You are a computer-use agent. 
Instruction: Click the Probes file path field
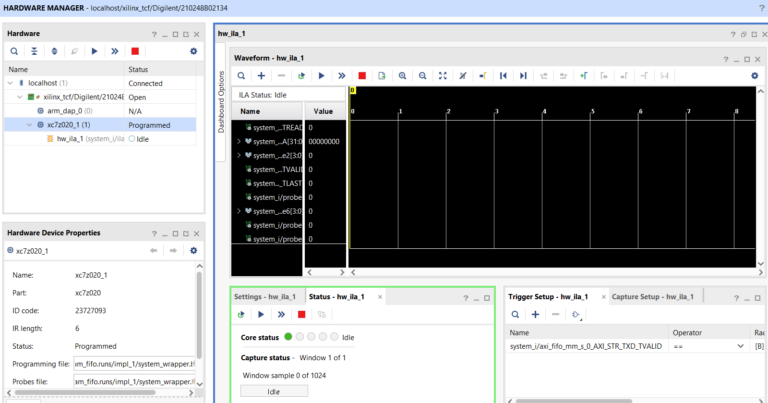pyautogui.click(x=135, y=381)
